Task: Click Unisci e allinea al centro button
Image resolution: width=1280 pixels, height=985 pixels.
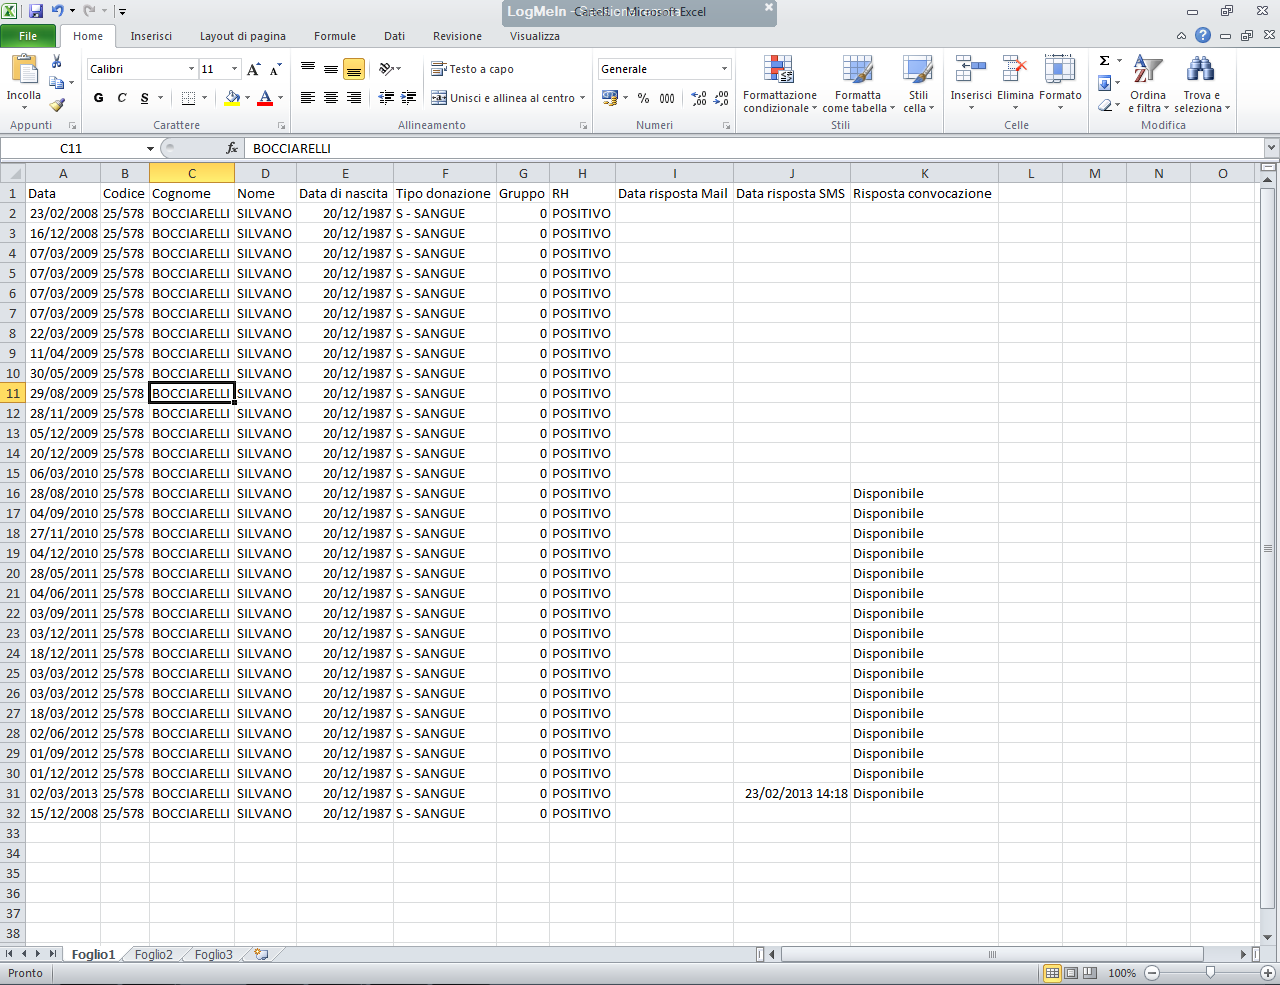Action: click(x=503, y=98)
